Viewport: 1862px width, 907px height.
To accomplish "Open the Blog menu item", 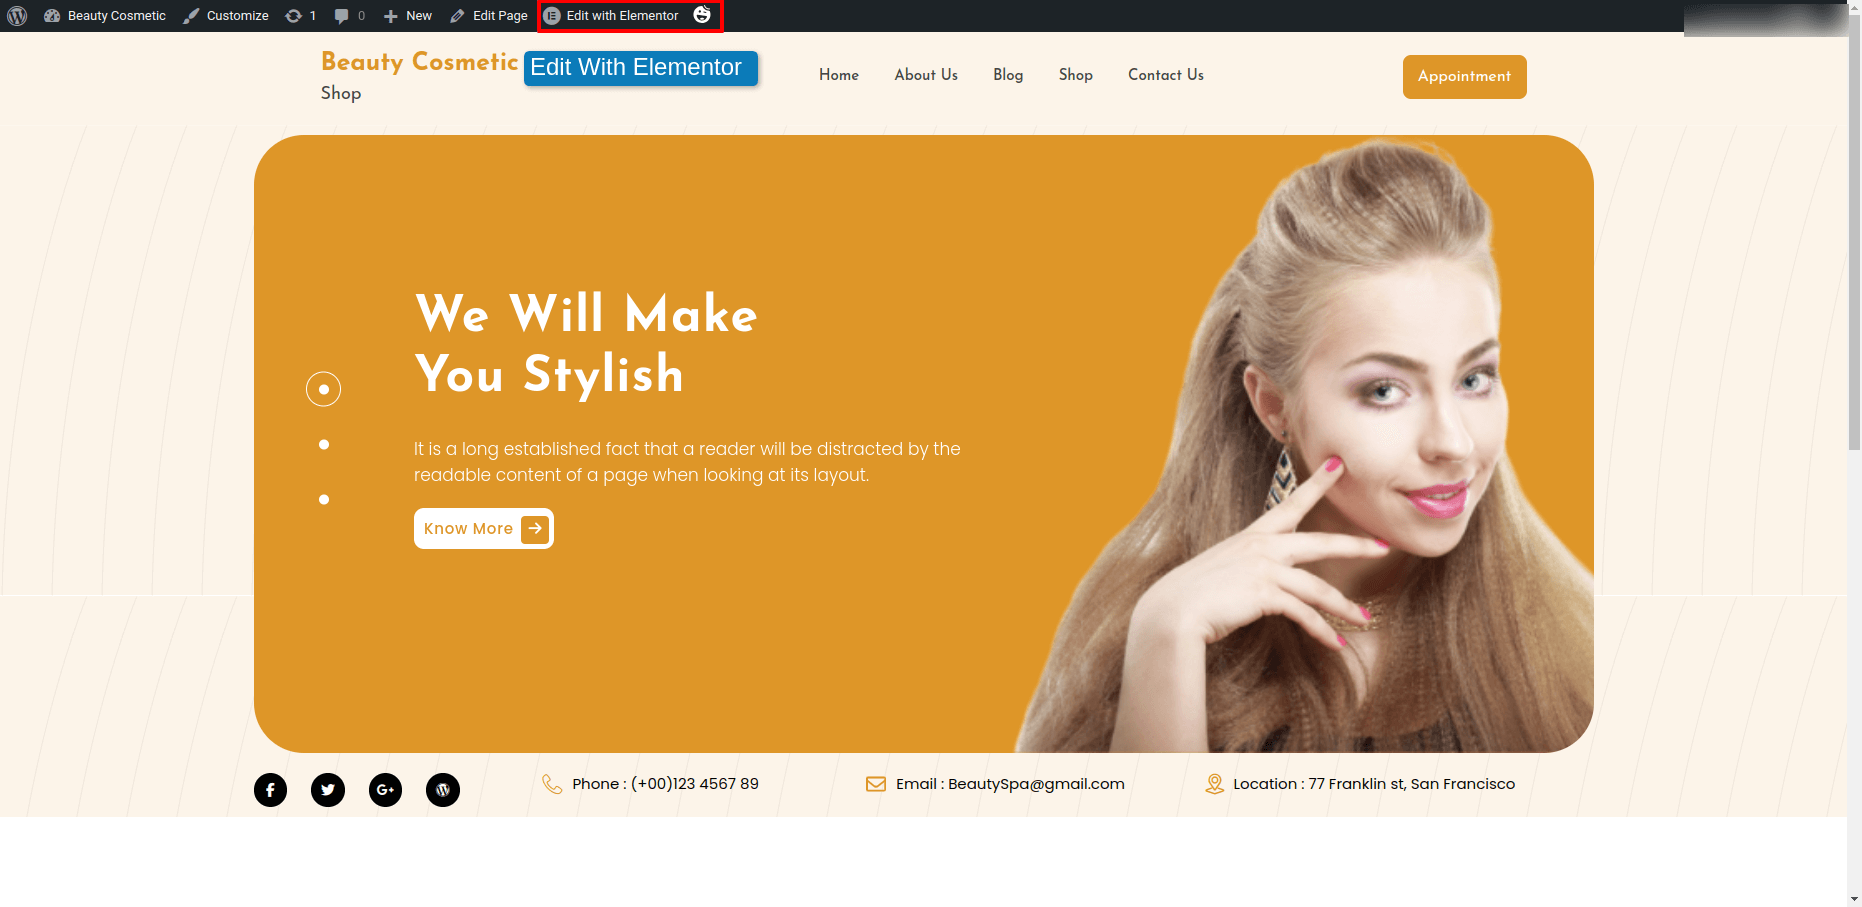I will point(1007,75).
